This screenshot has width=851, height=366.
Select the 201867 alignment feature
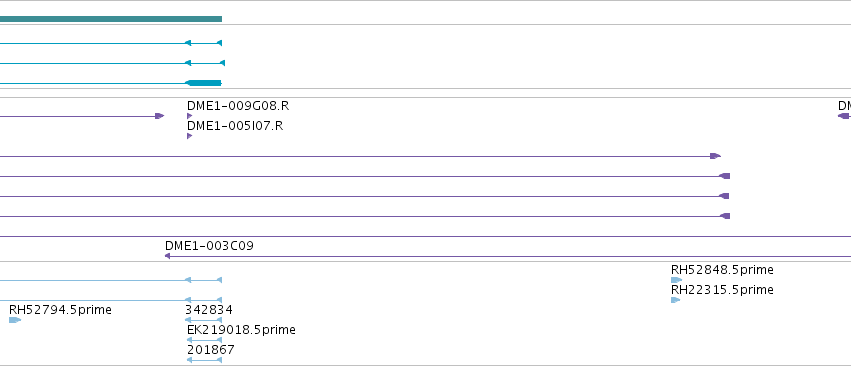pos(205,360)
